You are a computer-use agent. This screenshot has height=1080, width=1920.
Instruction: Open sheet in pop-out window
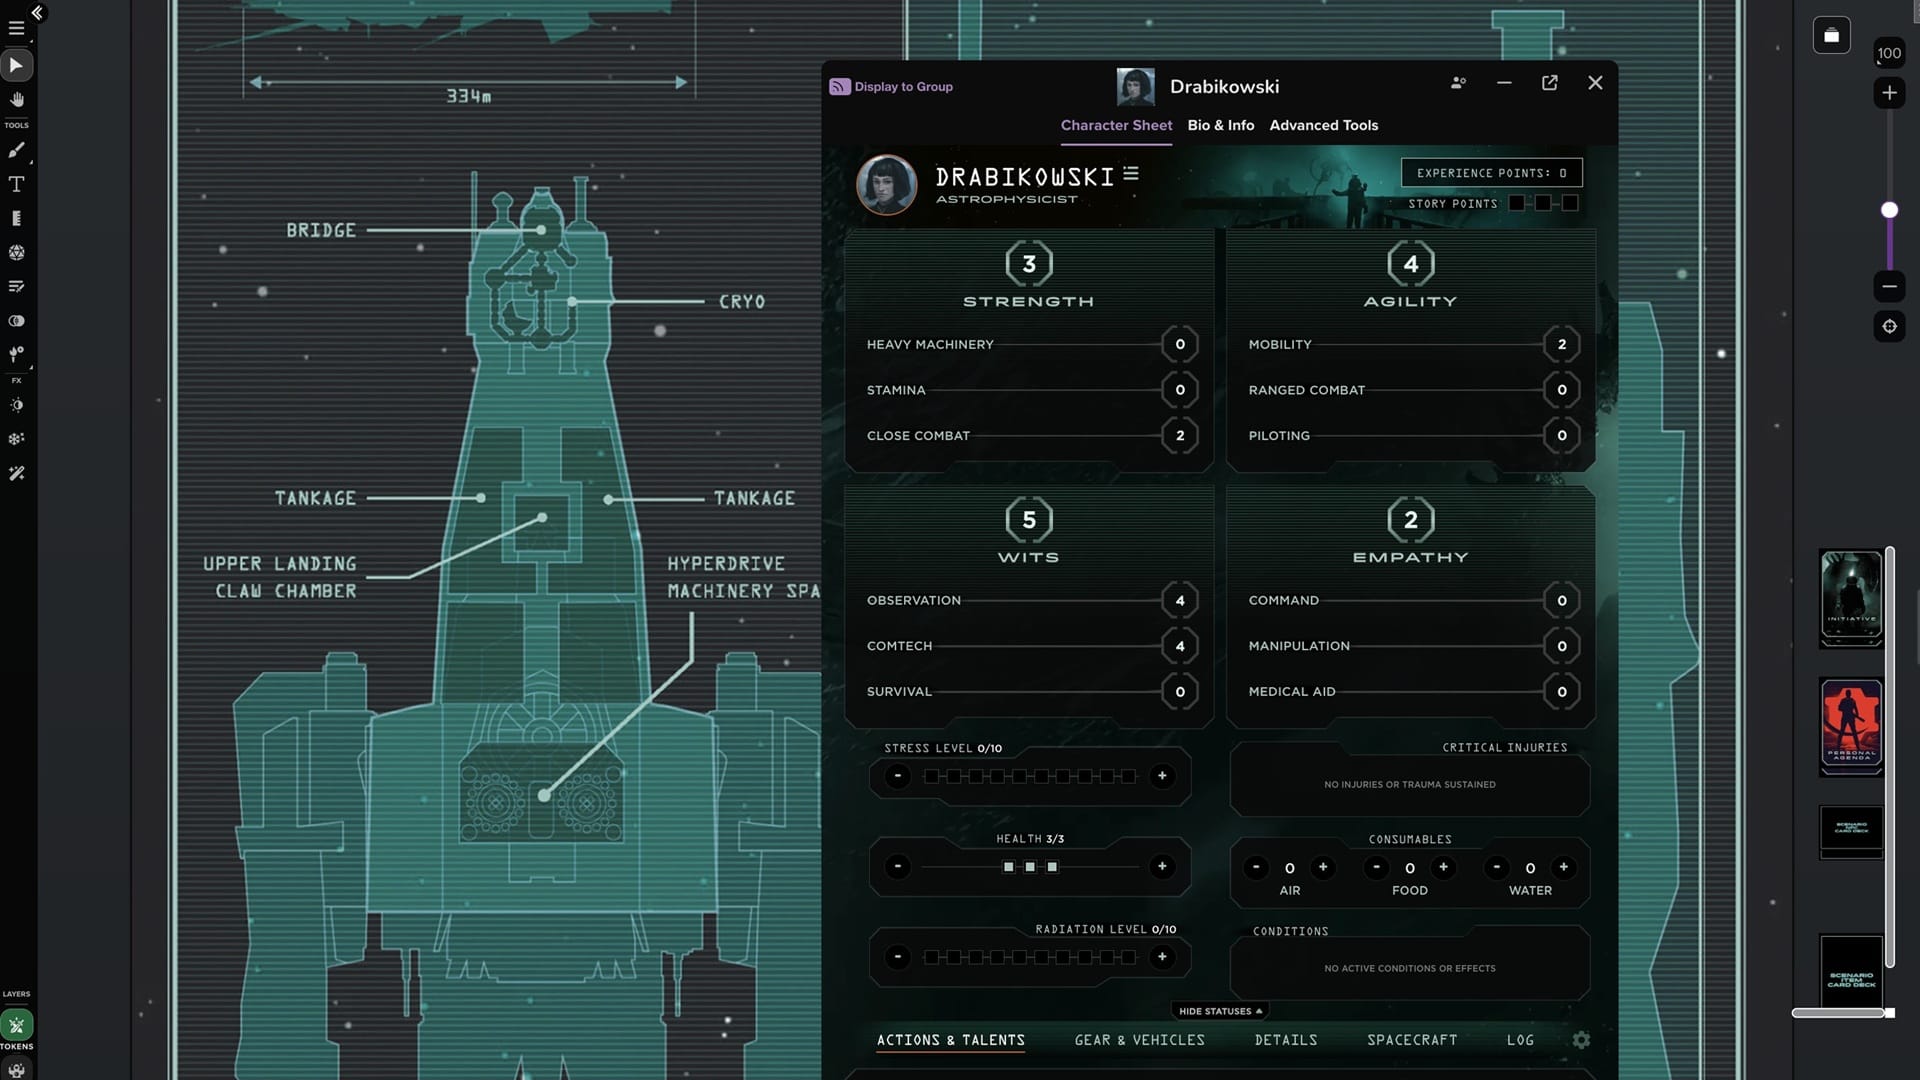click(x=1549, y=83)
